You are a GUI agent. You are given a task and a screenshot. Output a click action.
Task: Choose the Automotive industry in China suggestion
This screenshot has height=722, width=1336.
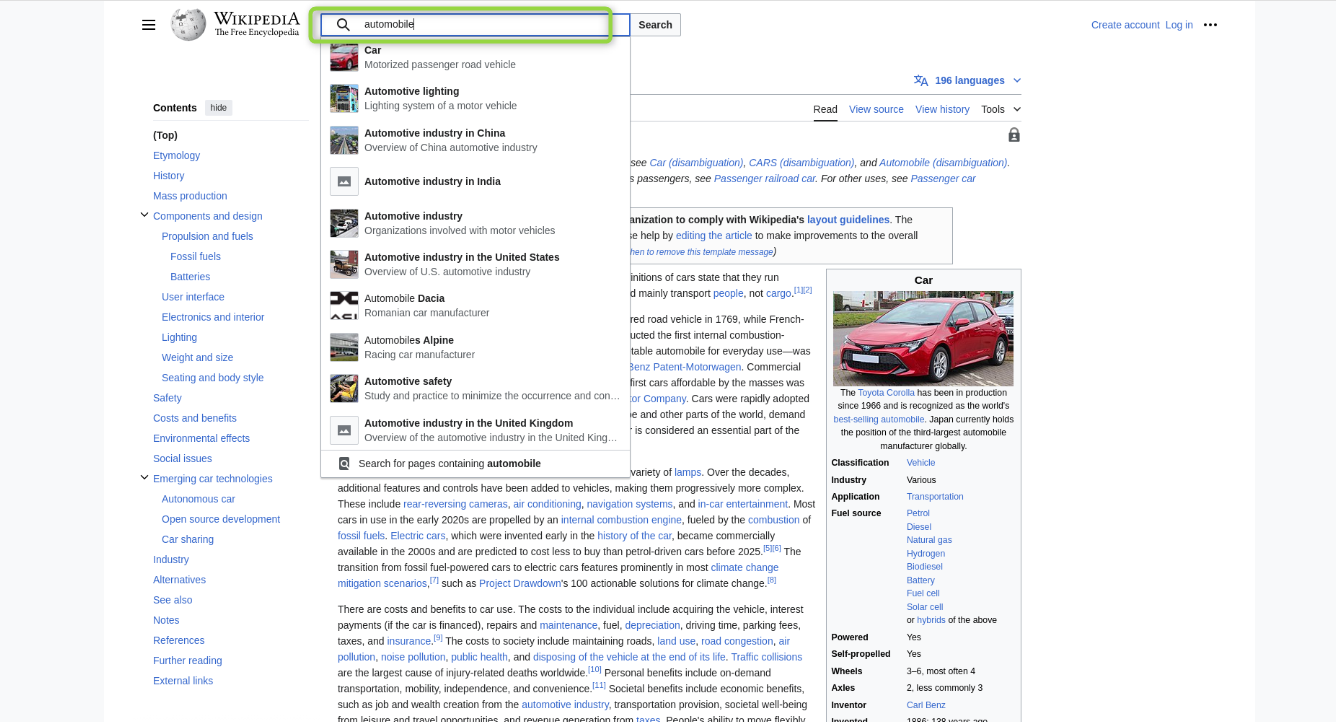[434, 139]
